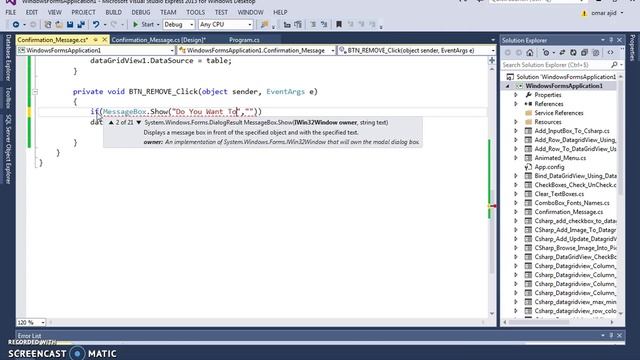Open the PROJECT menu
640x360 pixels.
pos(83,12)
